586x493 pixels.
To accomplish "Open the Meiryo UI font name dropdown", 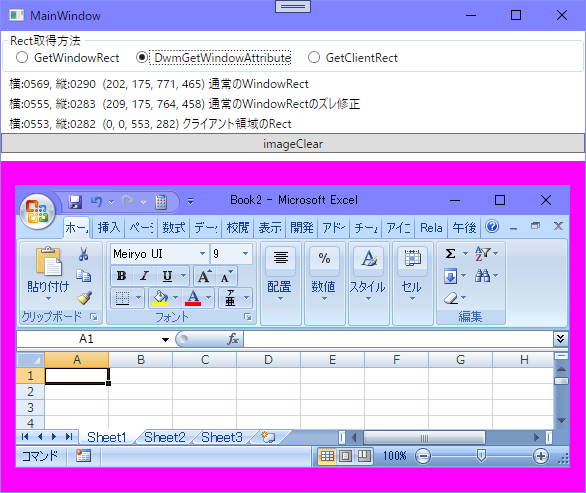I will 202,254.
